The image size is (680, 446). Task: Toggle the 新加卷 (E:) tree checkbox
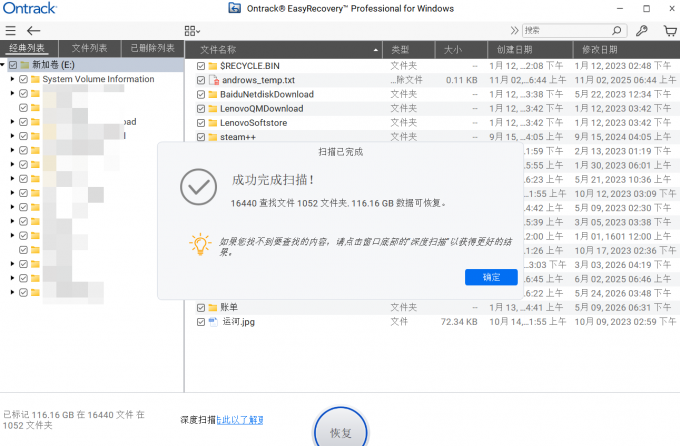point(13,65)
